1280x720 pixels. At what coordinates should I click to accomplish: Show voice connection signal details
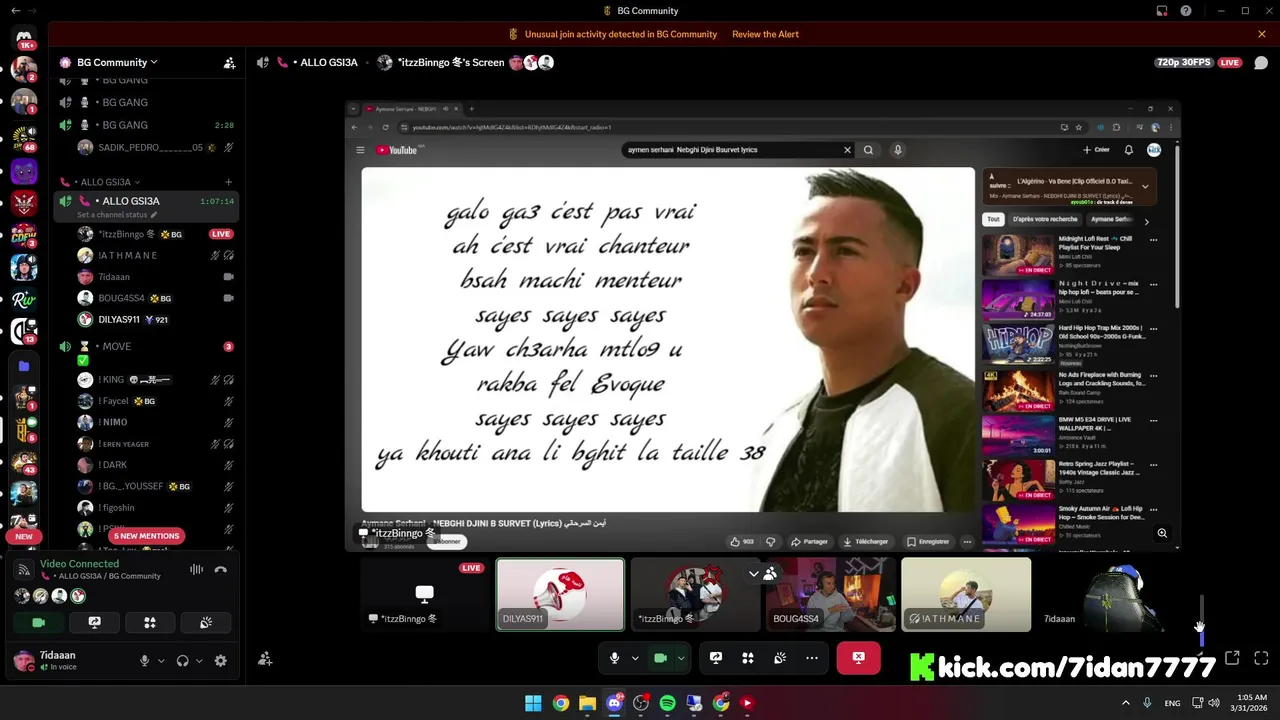24,569
